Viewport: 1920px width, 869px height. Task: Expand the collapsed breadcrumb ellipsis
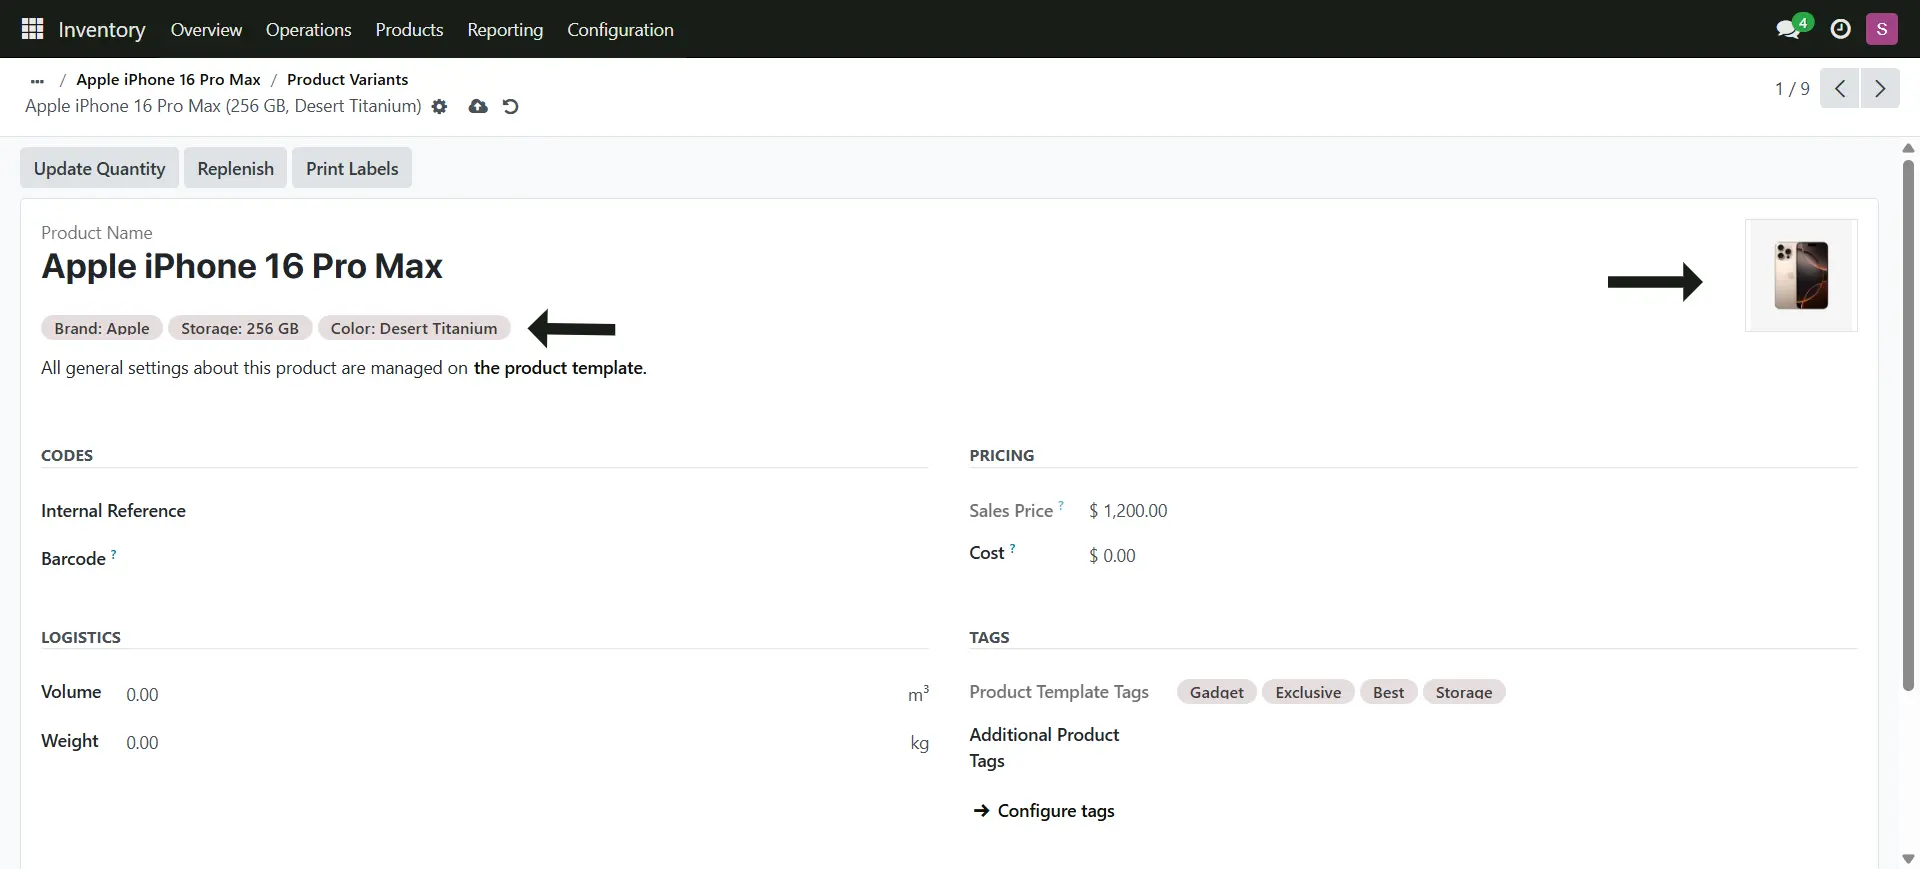(x=37, y=80)
